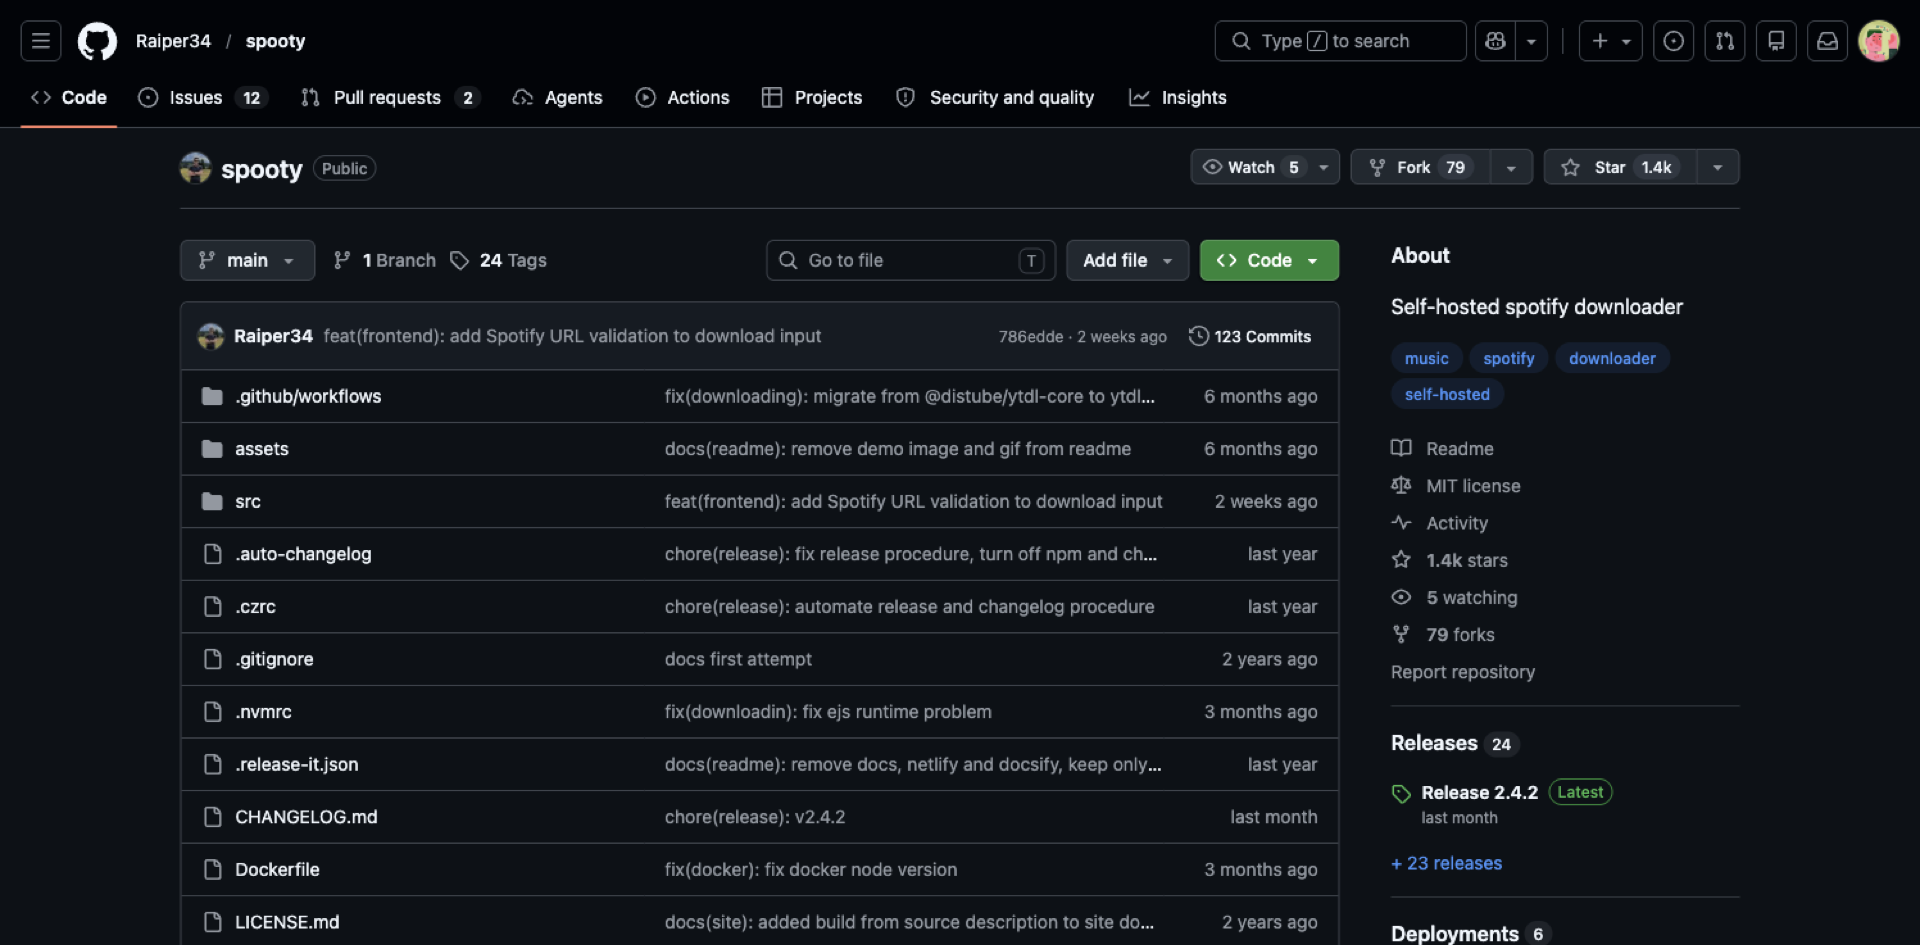Focus the Go to file search box

pos(911,260)
